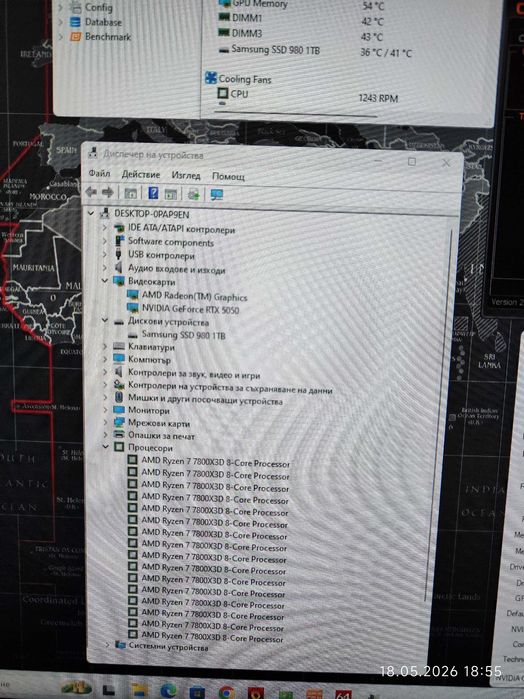
Task: Expand IDE ATA/ATAPI контролери category
Action: [x=105, y=228]
